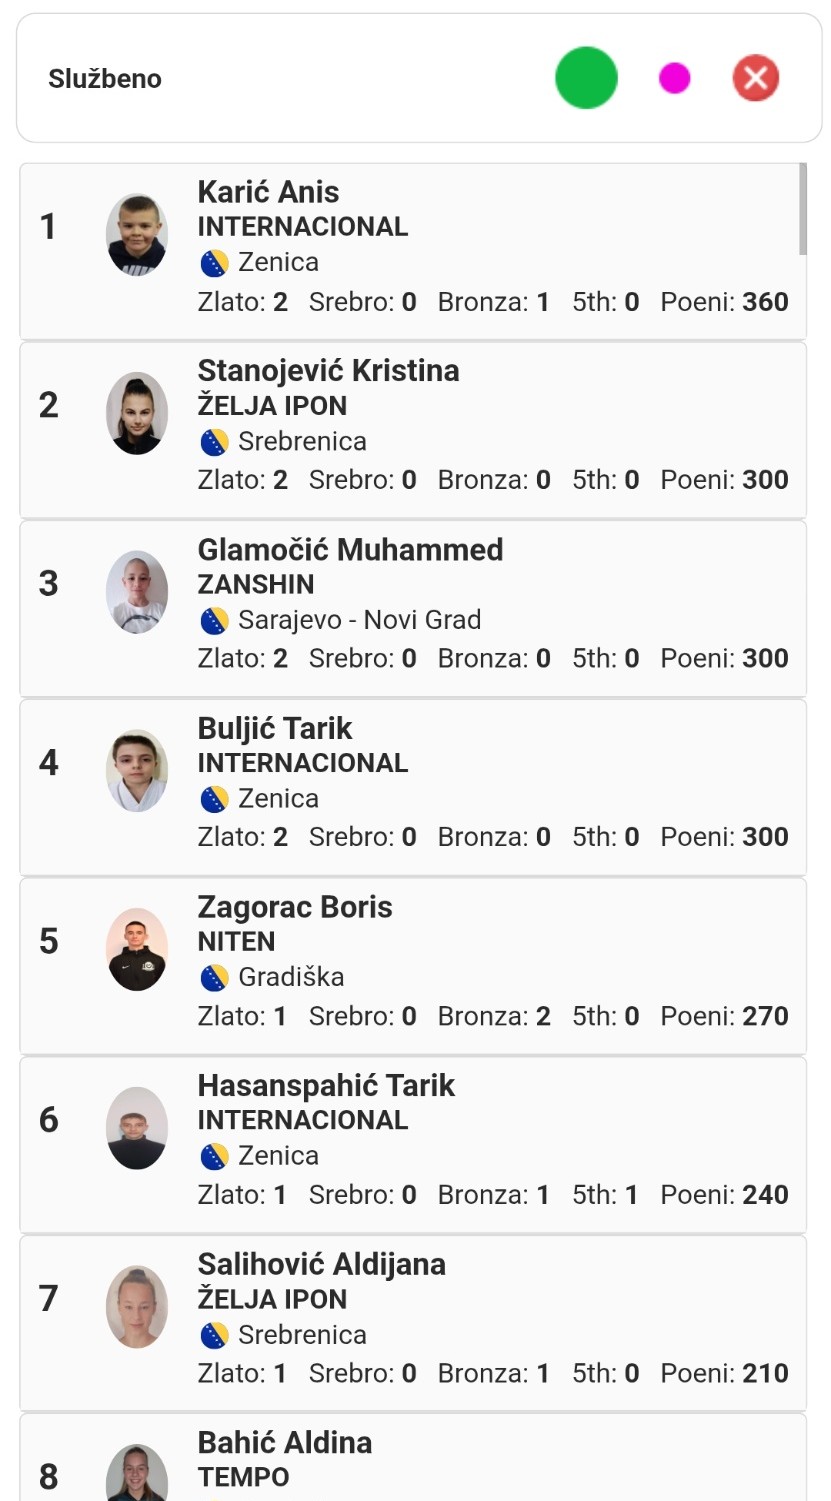Click the rankings list scrollbar
Image resolution: width=831 pixels, height=1501 pixels.
pos(802,210)
